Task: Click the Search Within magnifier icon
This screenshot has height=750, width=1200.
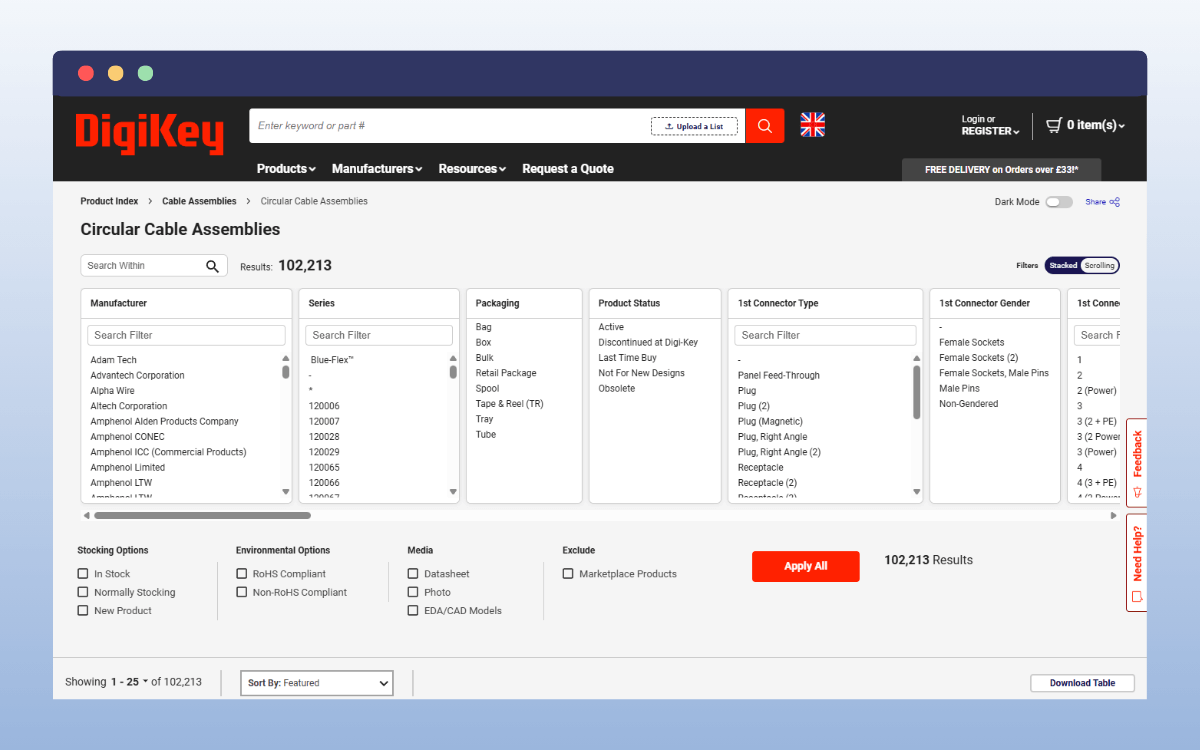Action: 212,266
